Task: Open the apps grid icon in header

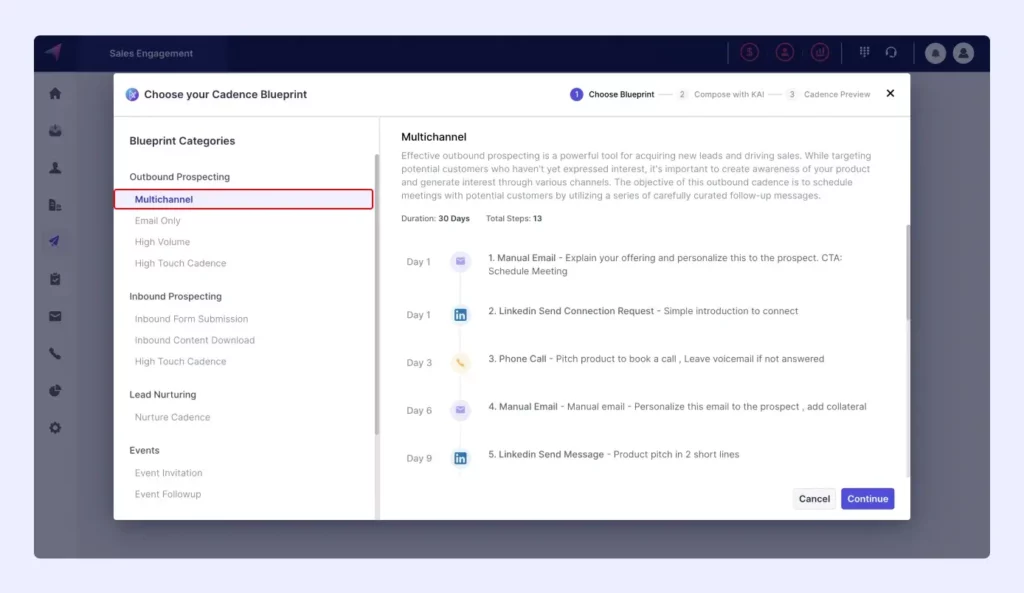Action: (x=865, y=52)
